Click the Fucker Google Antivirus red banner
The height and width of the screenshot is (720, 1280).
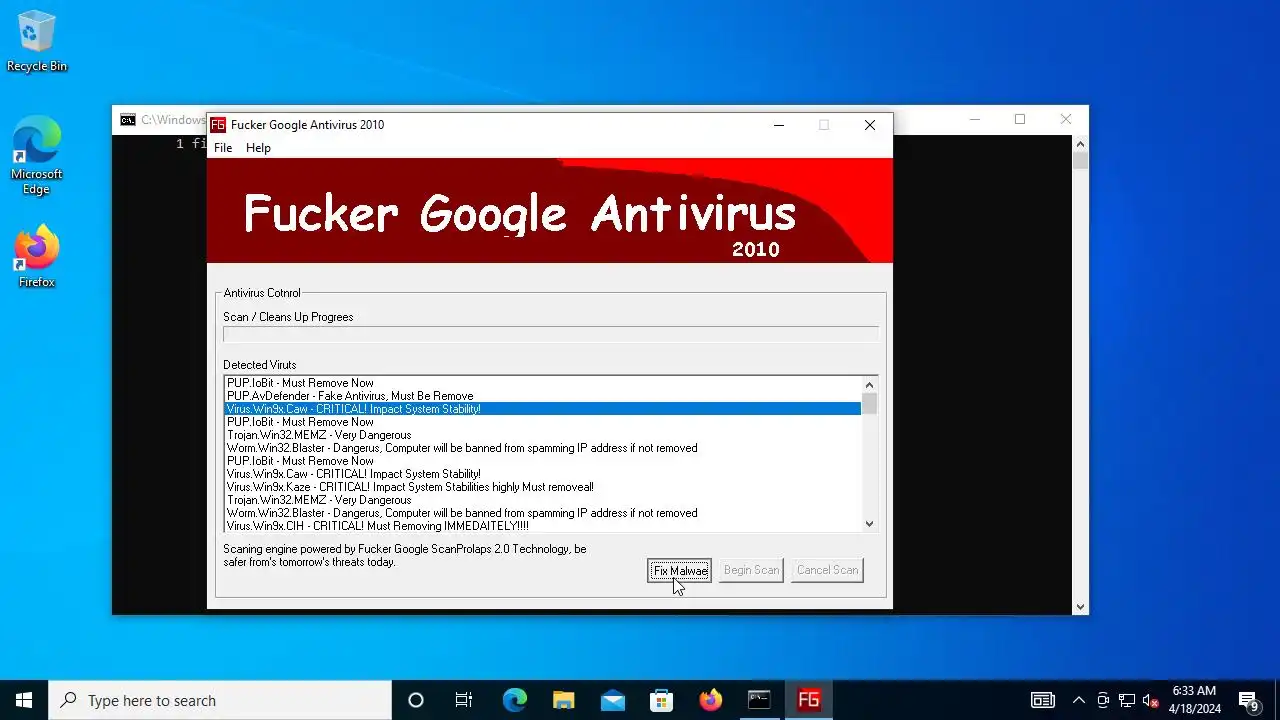click(x=549, y=211)
